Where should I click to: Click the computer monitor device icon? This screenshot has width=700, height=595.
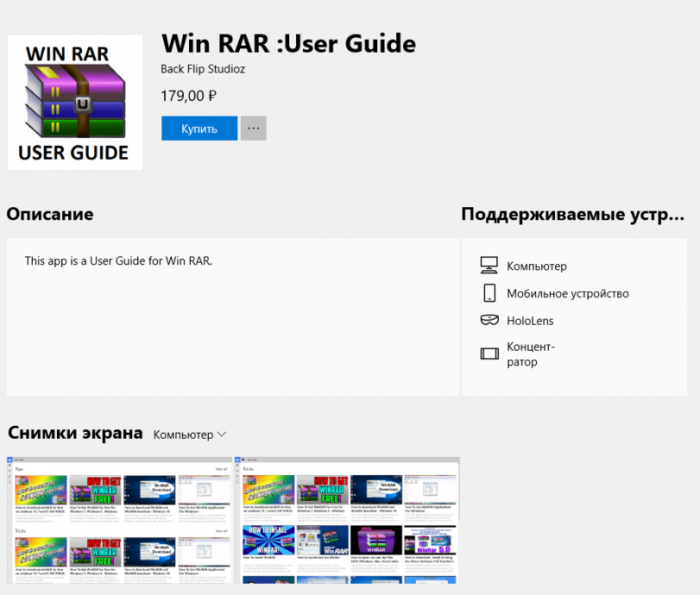[489, 265]
